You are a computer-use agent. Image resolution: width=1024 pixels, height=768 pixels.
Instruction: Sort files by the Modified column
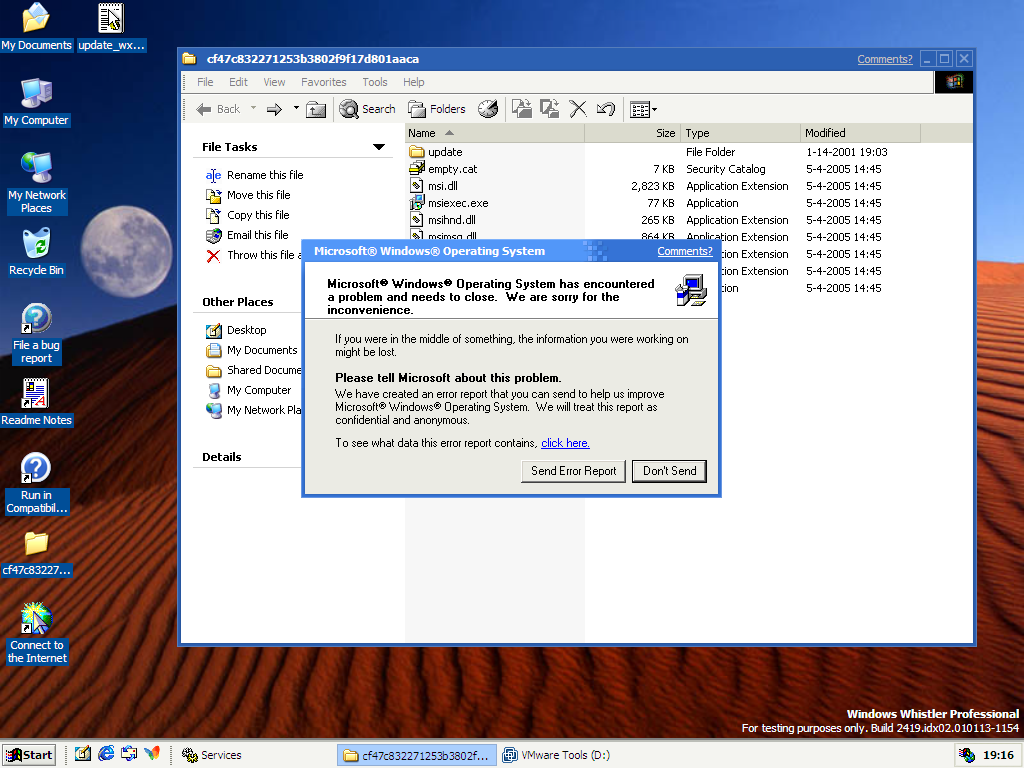click(x=860, y=133)
